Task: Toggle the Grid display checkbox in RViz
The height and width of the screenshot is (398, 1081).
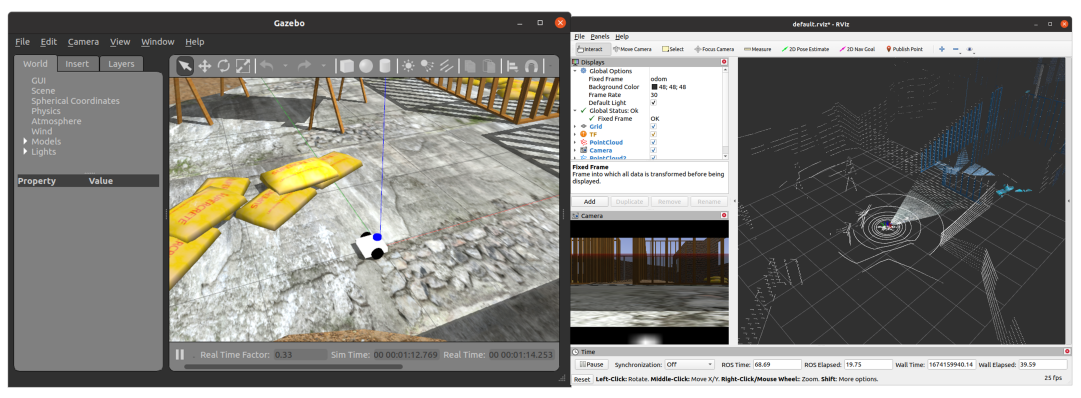Action: (653, 126)
